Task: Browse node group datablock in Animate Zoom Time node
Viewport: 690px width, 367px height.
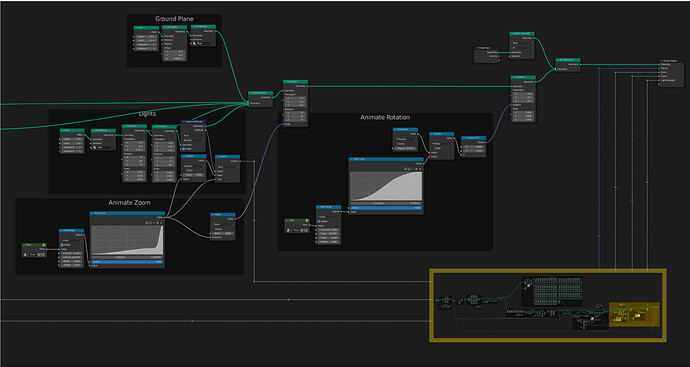Action: pos(25,254)
